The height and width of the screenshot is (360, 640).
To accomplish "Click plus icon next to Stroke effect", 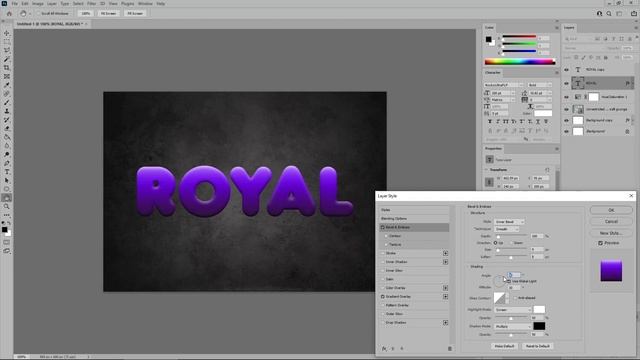I will [445, 253].
